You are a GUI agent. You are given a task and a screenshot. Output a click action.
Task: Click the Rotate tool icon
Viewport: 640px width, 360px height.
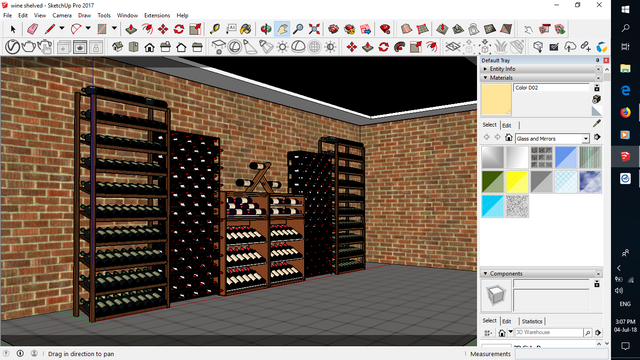(179, 29)
